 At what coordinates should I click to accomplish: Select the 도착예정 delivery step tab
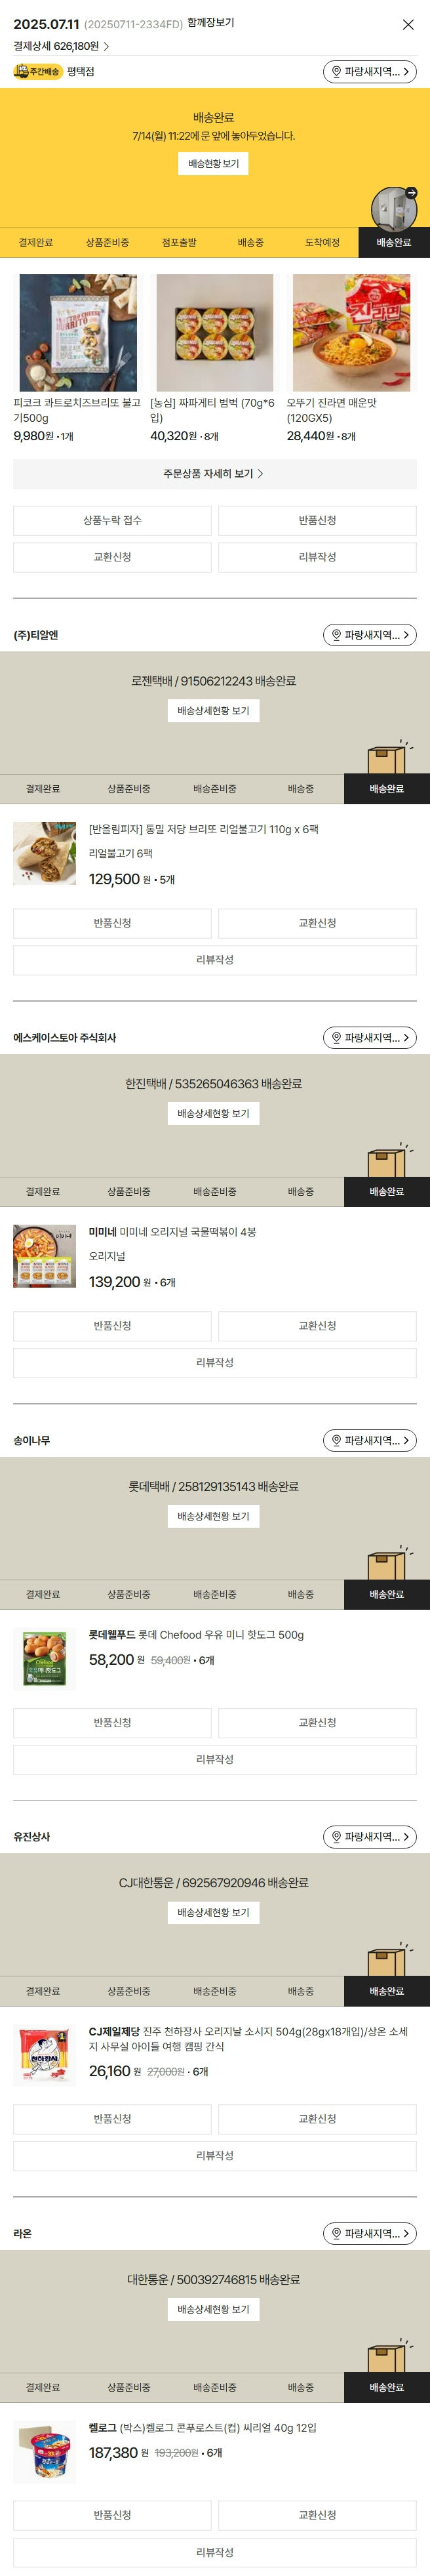coord(322,242)
